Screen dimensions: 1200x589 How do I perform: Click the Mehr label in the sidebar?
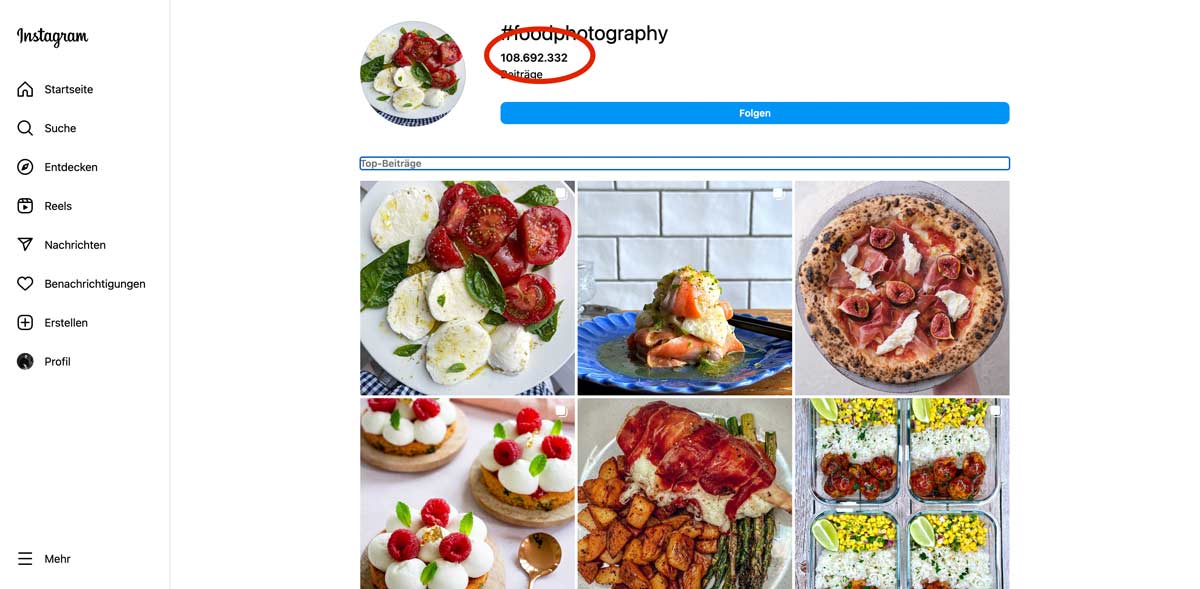(x=57, y=559)
